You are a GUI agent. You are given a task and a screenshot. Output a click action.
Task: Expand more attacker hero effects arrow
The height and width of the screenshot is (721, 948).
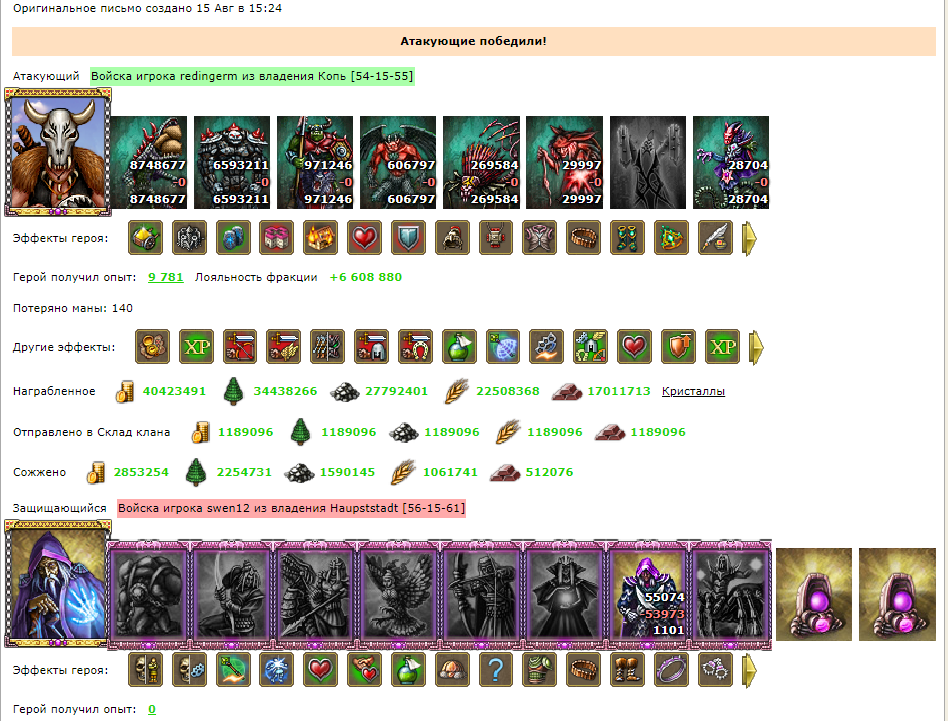coord(749,238)
